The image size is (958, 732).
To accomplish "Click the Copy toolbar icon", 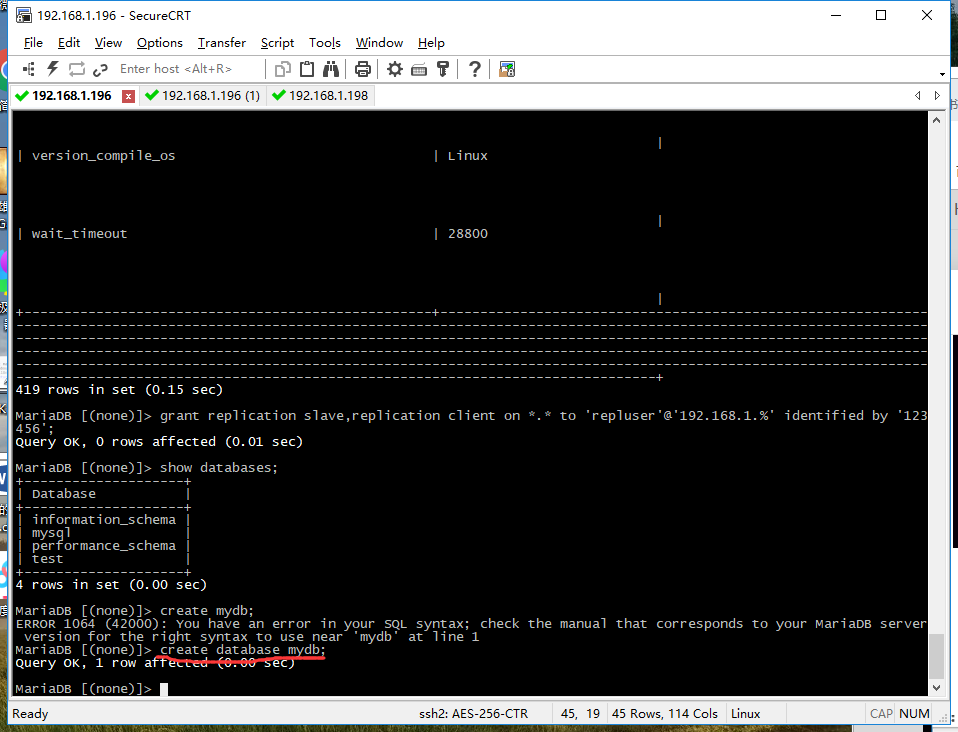I will (x=282, y=69).
